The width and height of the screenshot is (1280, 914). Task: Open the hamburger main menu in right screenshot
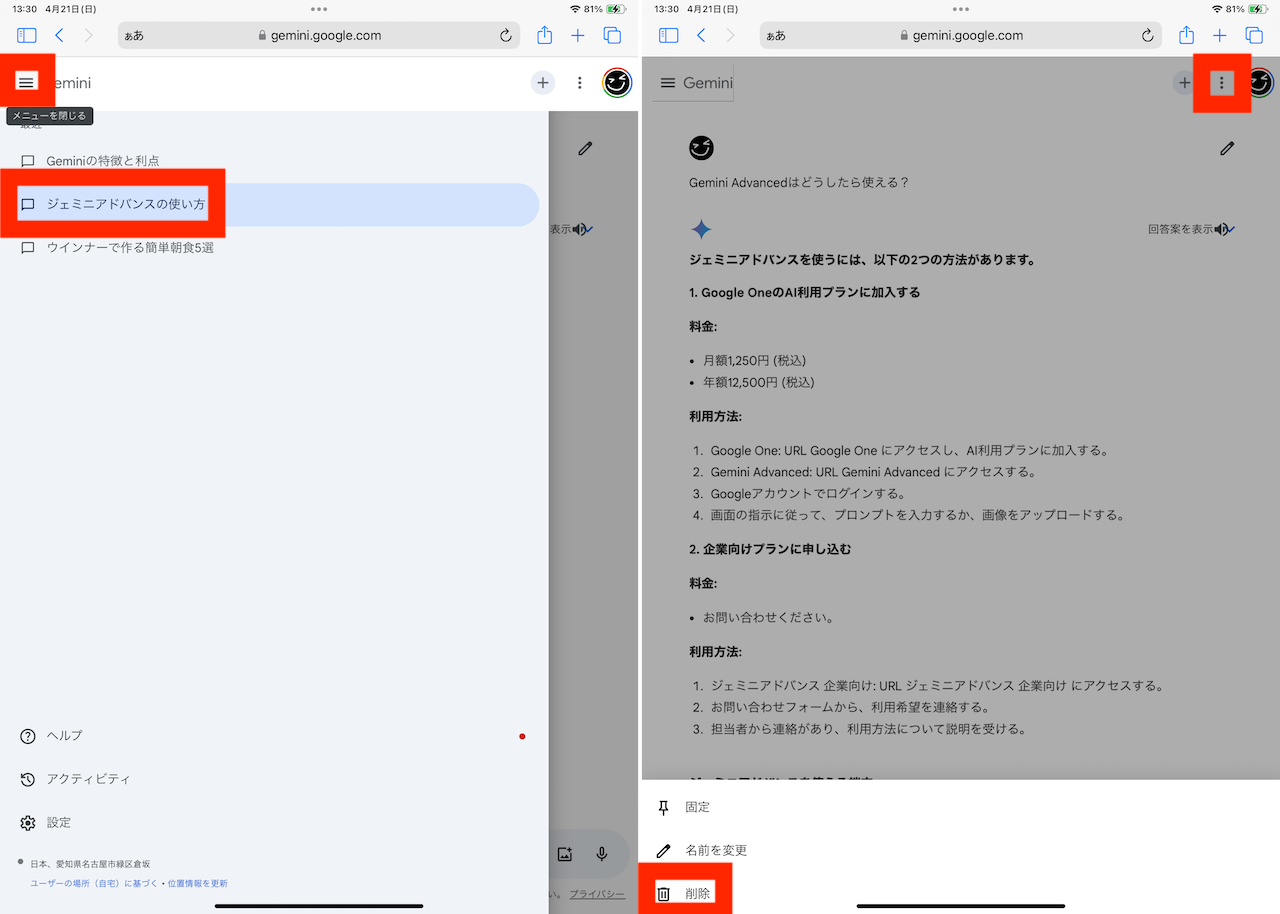[668, 83]
